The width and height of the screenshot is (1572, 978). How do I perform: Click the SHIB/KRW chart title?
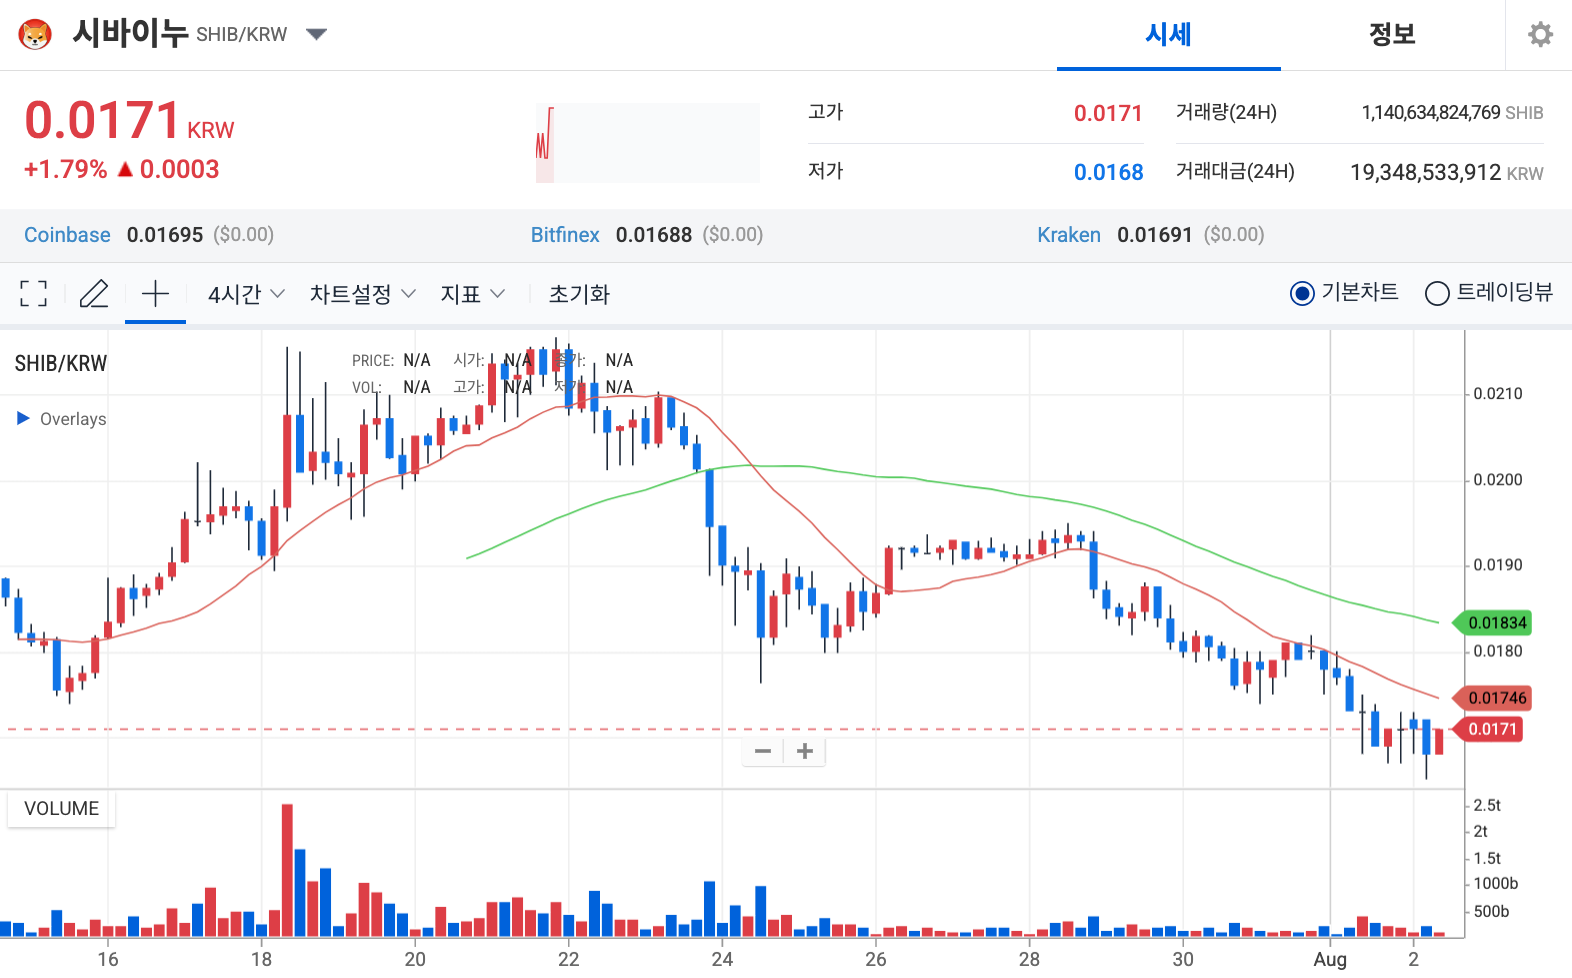click(x=61, y=363)
